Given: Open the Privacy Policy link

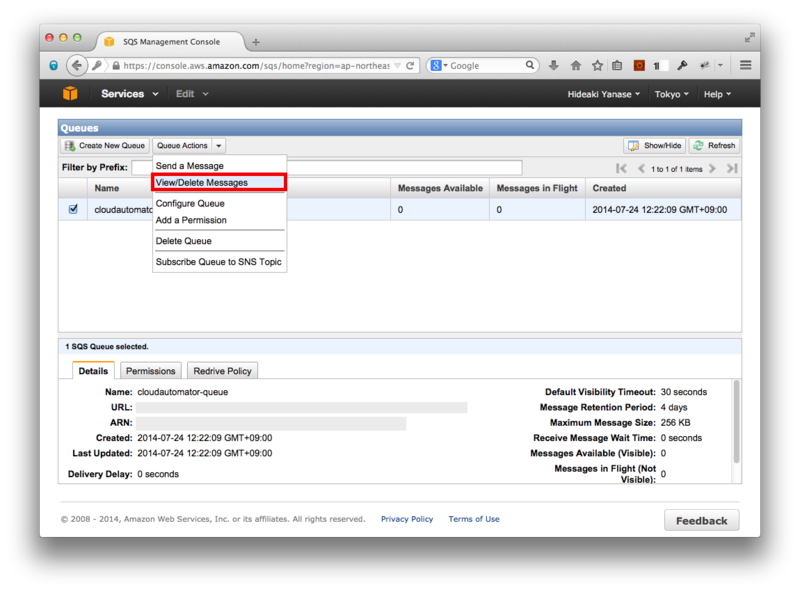Looking at the screenshot, I should (x=407, y=519).
